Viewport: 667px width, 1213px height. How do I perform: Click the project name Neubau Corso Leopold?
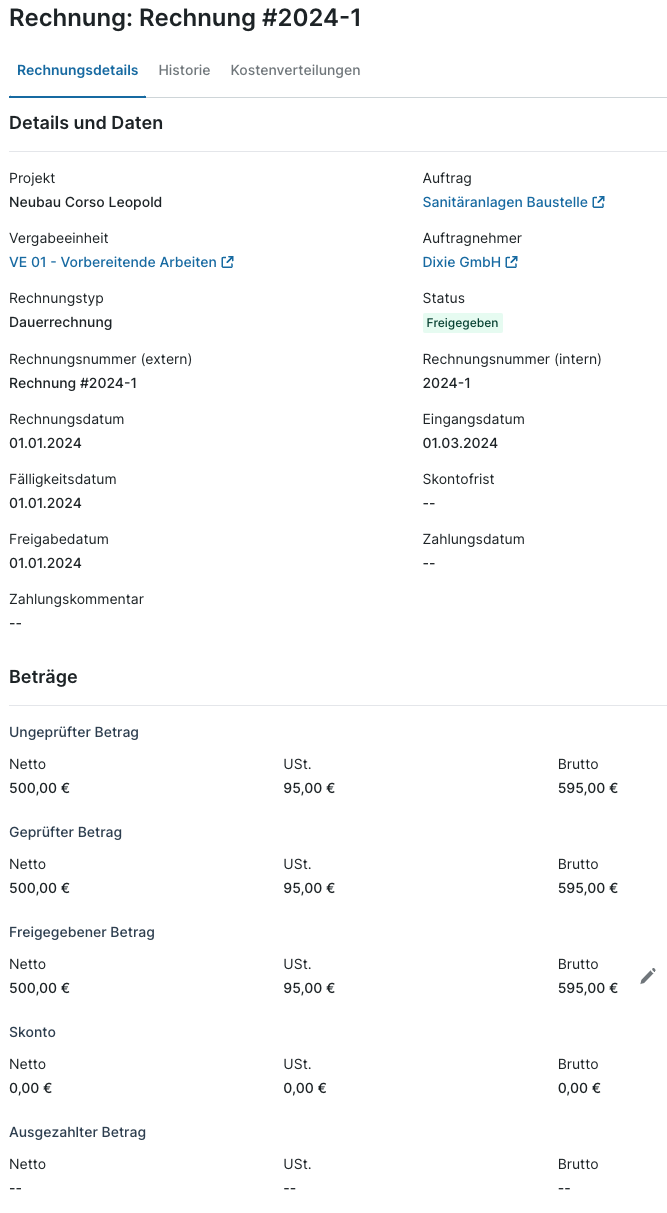pos(85,202)
